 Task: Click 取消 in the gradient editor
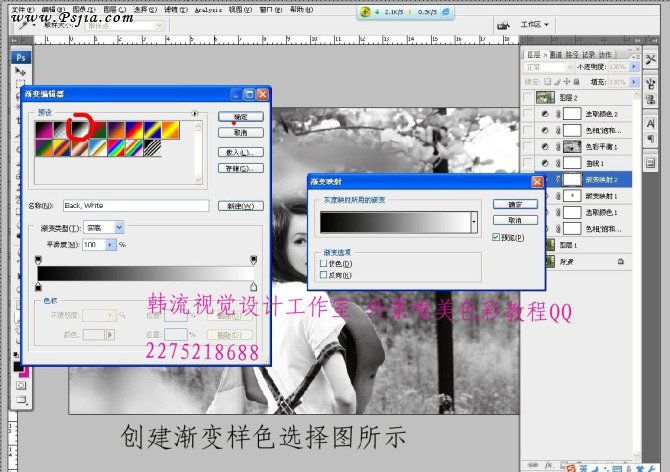[241, 132]
